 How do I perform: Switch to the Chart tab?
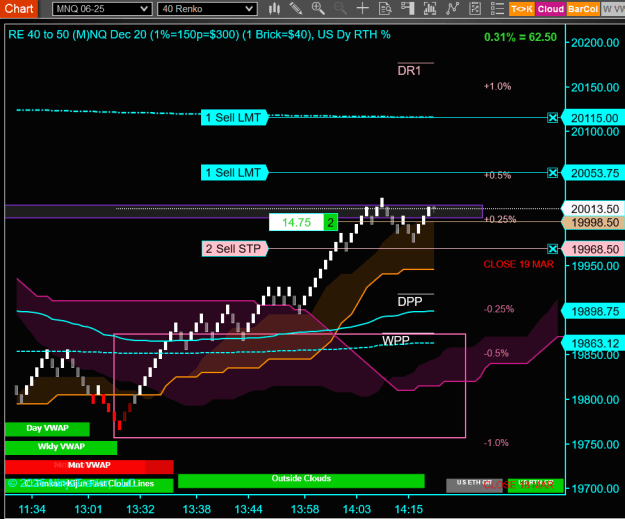point(19,8)
